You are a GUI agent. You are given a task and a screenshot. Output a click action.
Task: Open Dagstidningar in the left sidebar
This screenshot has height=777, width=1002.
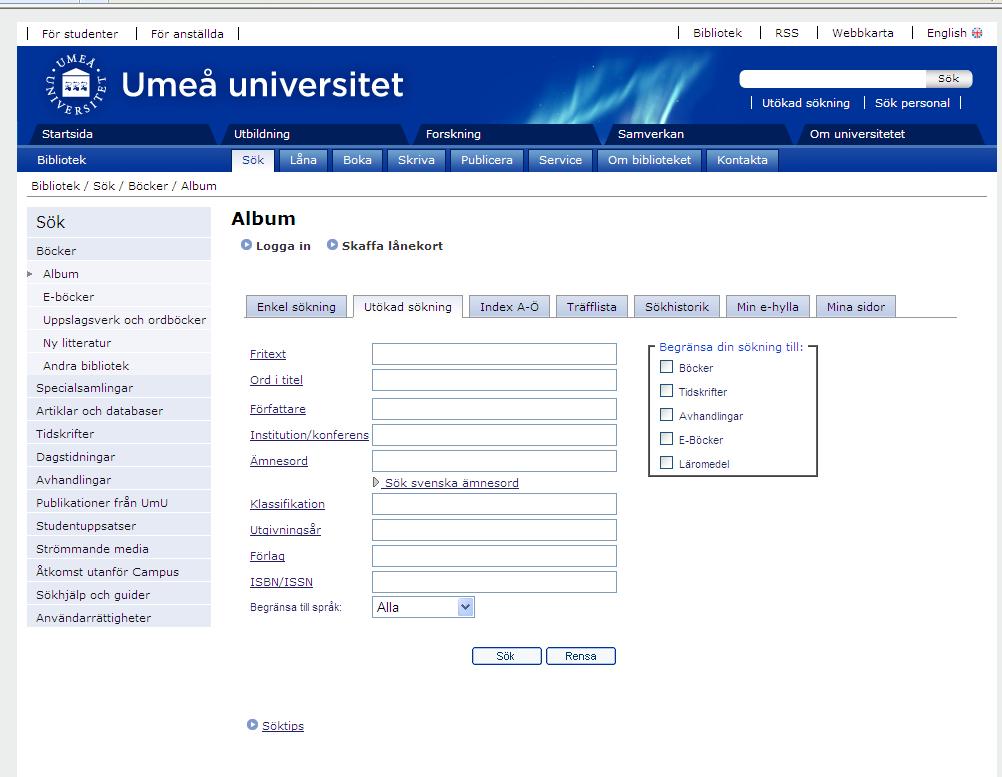point(119,457)
